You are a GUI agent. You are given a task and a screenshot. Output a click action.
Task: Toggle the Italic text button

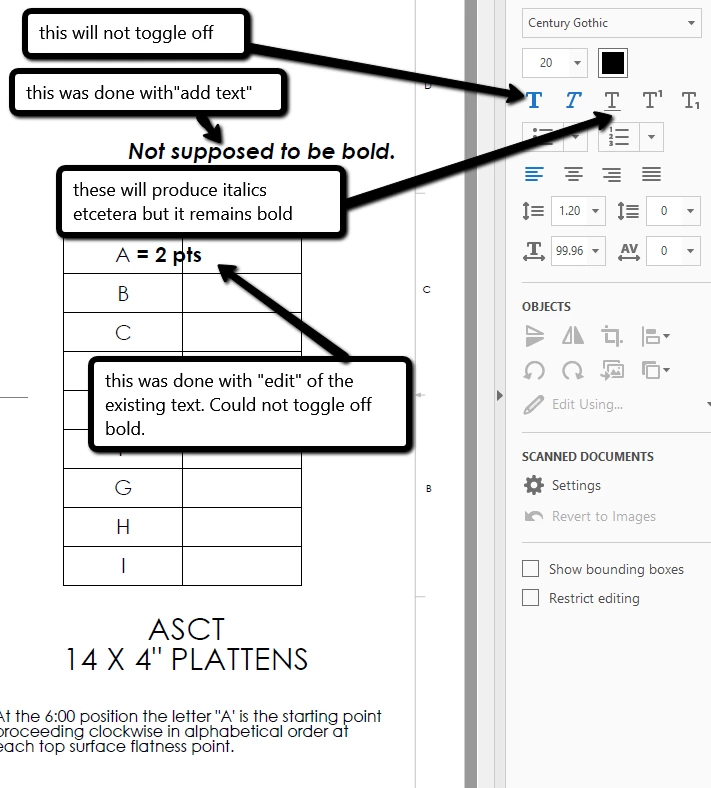(573, 101)
